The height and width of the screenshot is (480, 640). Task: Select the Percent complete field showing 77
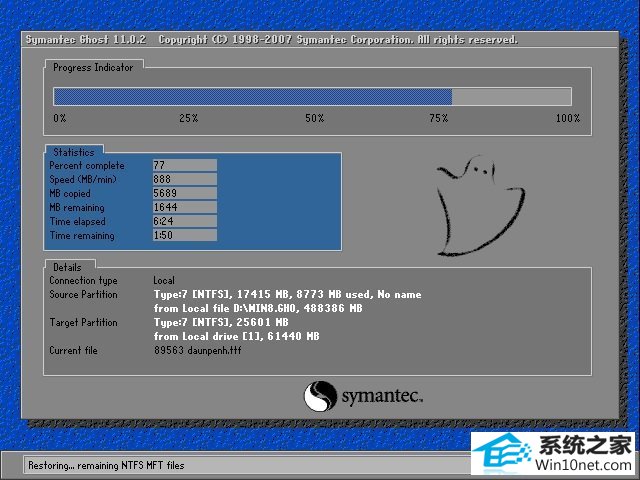click(184, 165)
